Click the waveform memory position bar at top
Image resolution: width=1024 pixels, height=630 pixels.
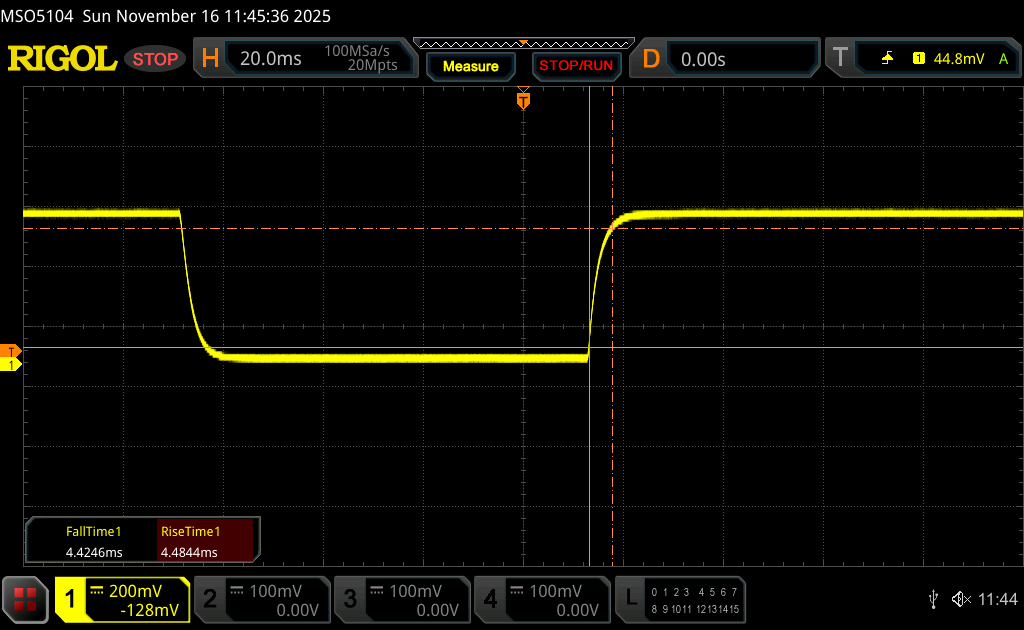(523, 43)
